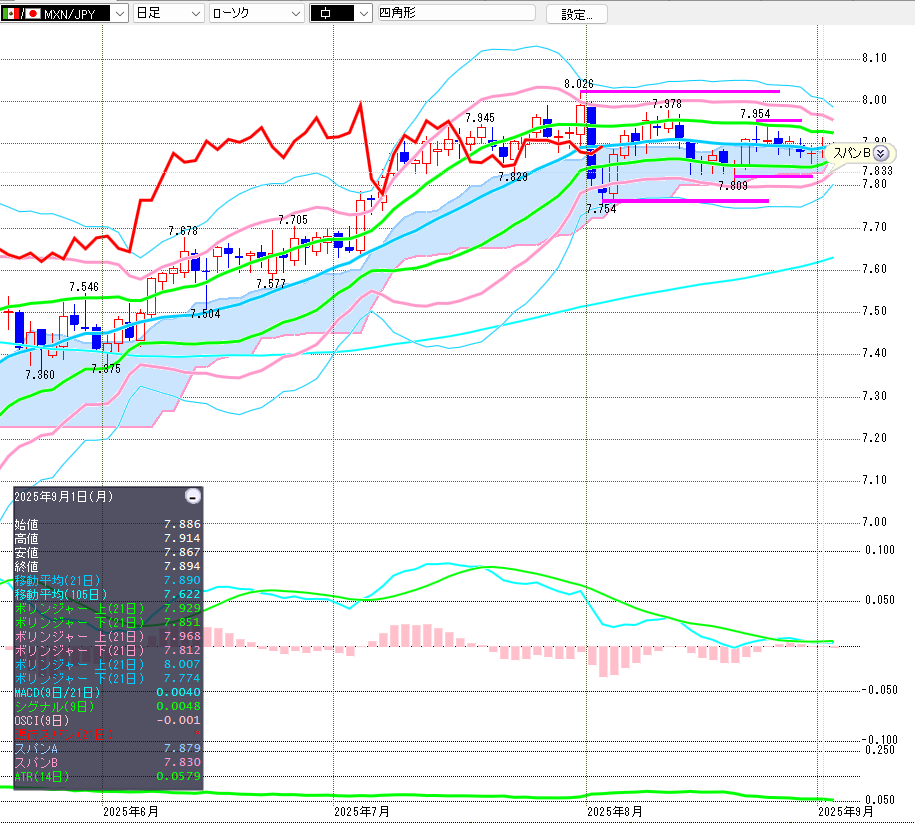This screenshot has height=823, width=915.
Task: Click the 7.577 price annotation
Action: point(271,284)
